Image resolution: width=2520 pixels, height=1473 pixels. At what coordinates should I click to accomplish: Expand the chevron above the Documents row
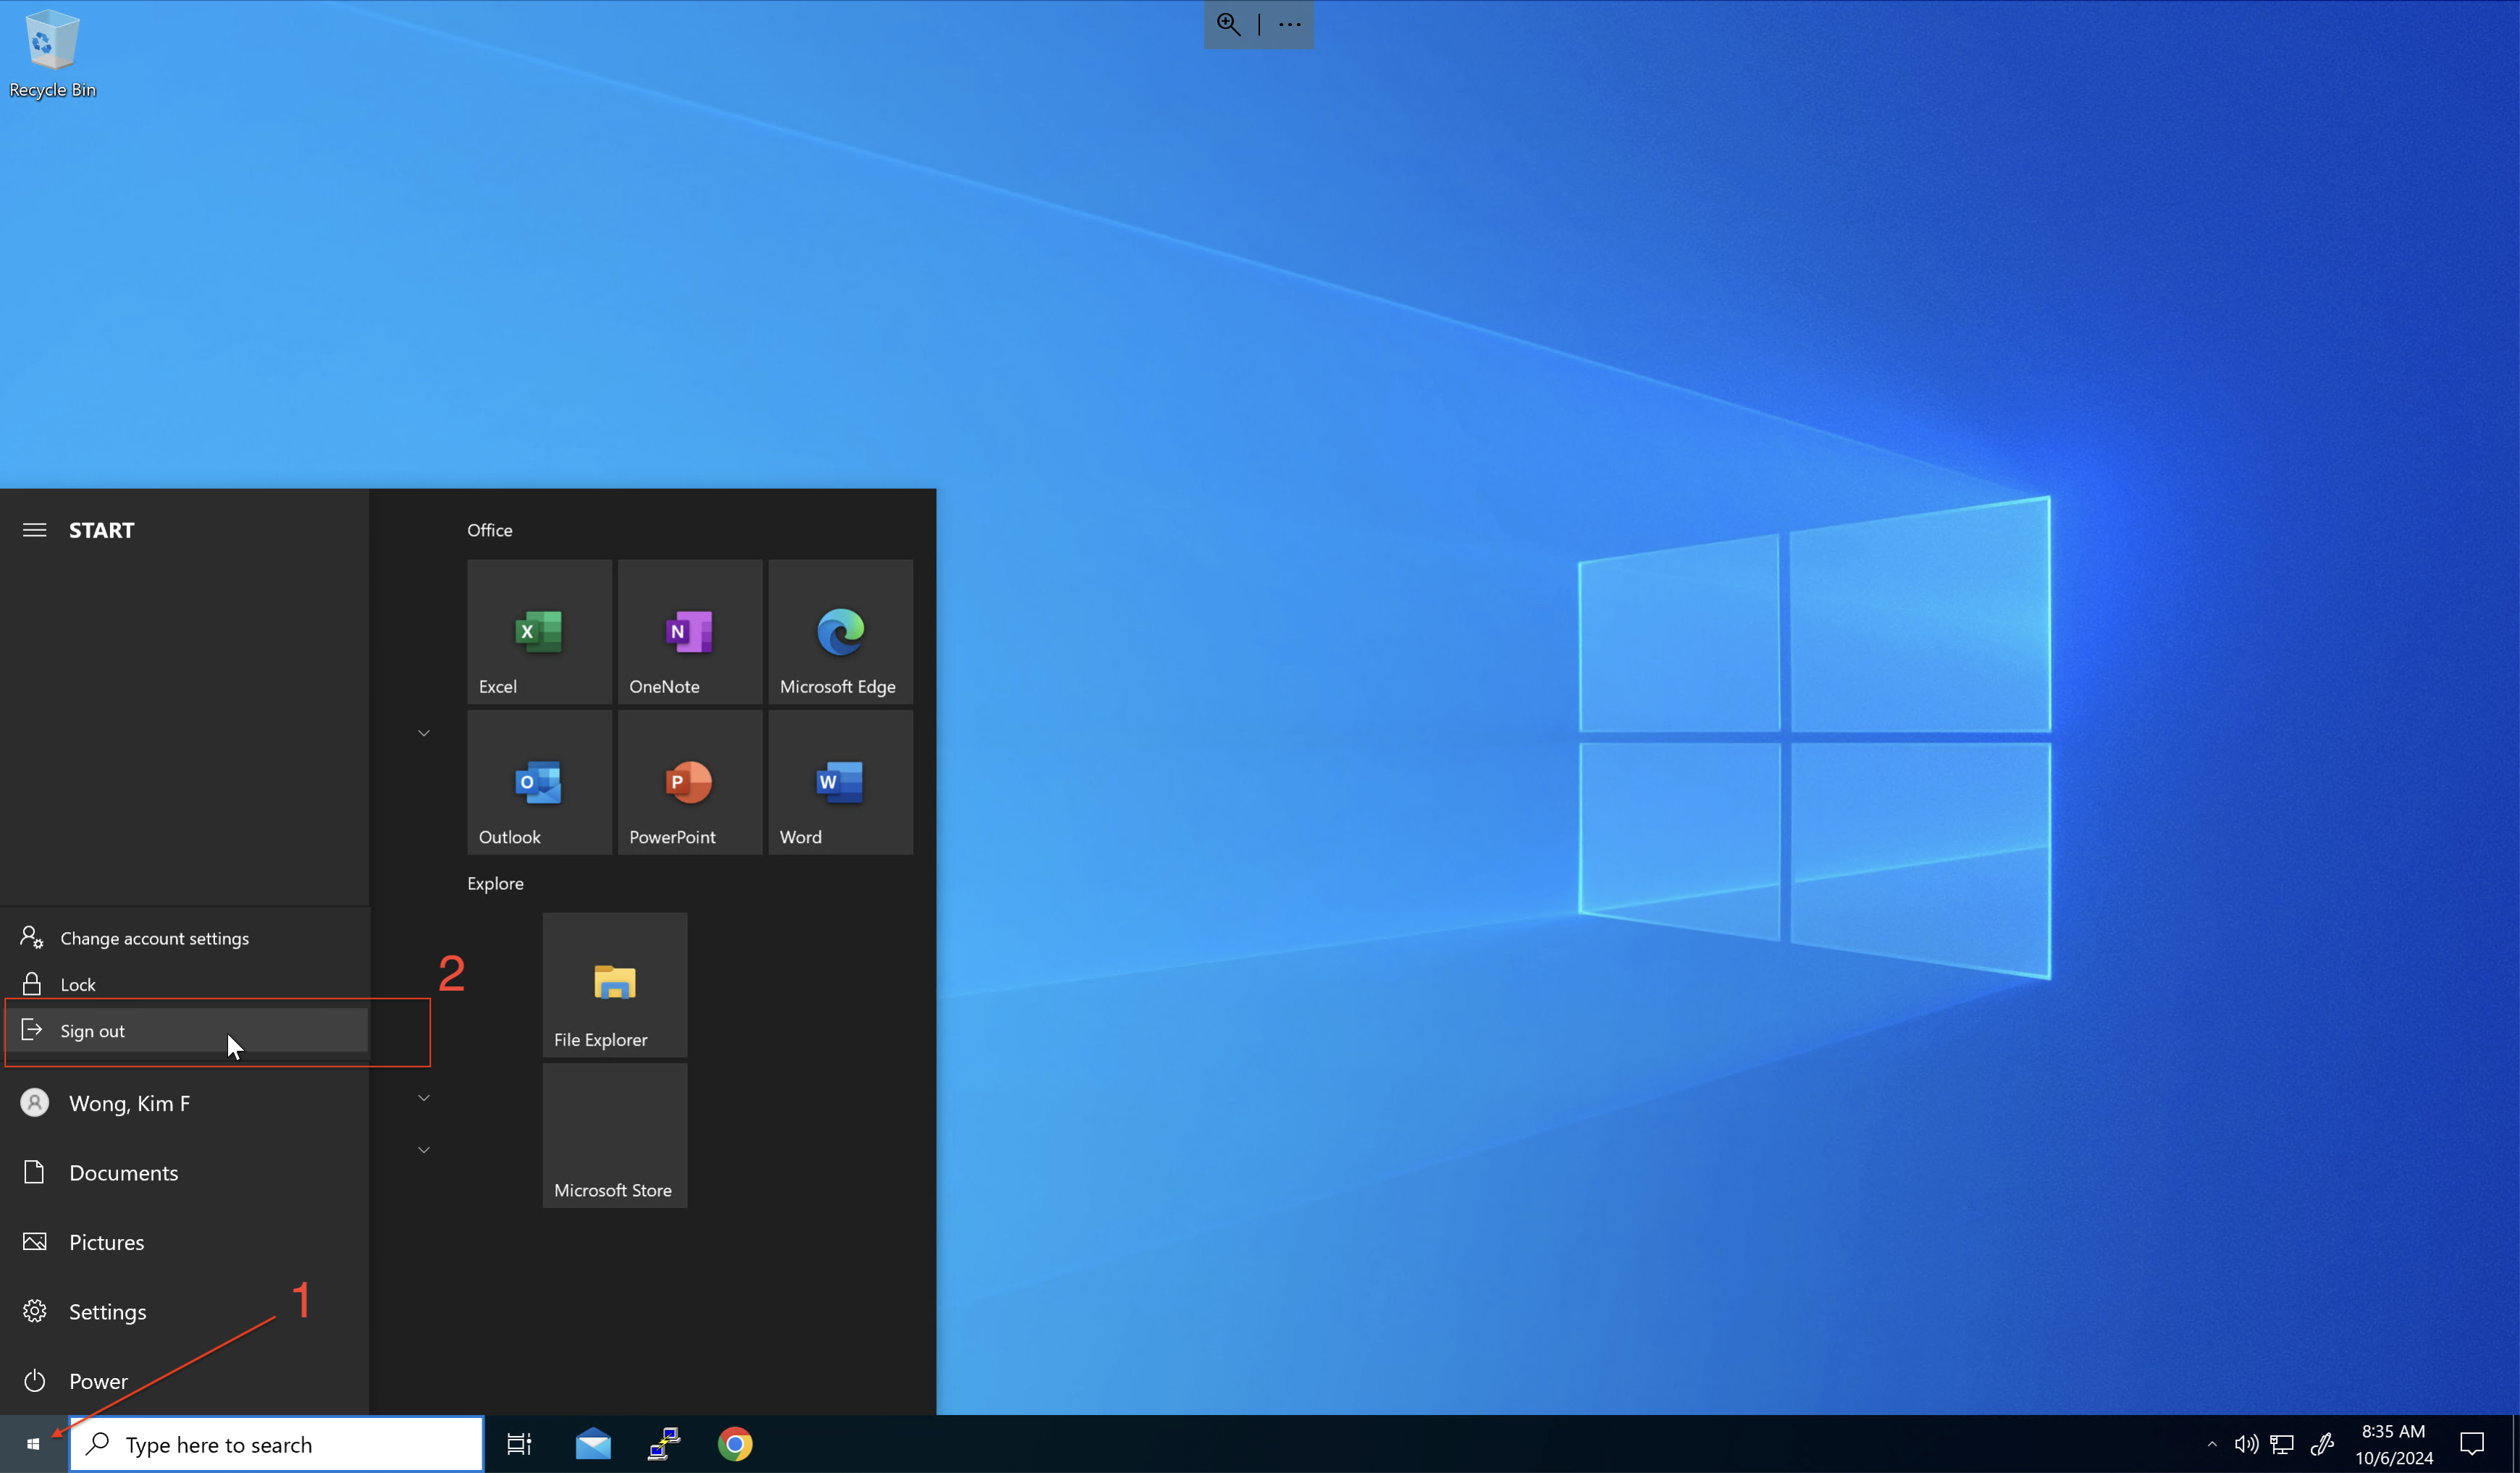(424, 1150)
